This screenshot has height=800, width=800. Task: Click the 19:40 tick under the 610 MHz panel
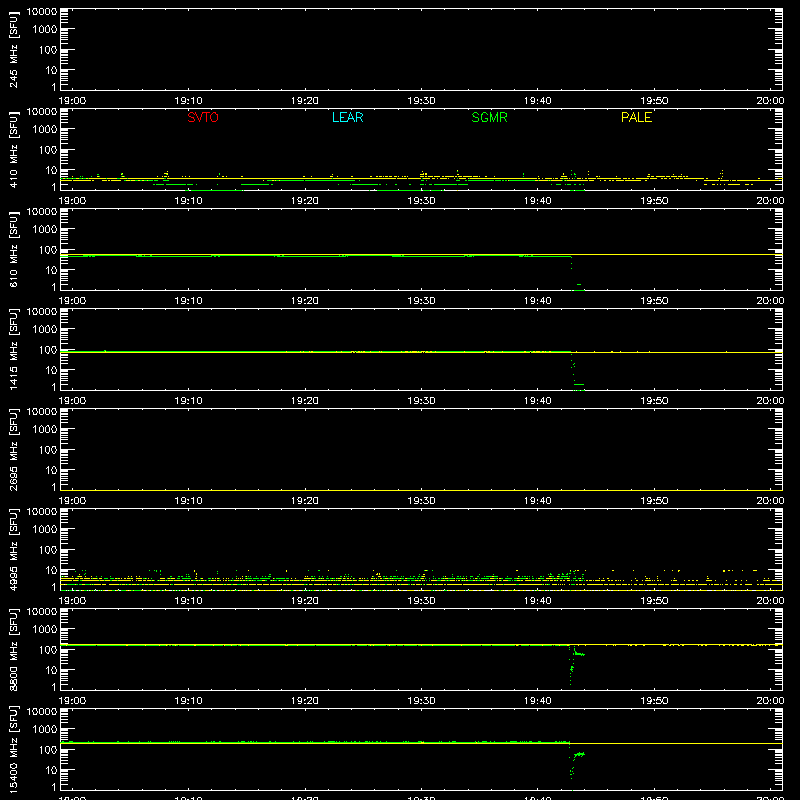click(x=538, y=301)
